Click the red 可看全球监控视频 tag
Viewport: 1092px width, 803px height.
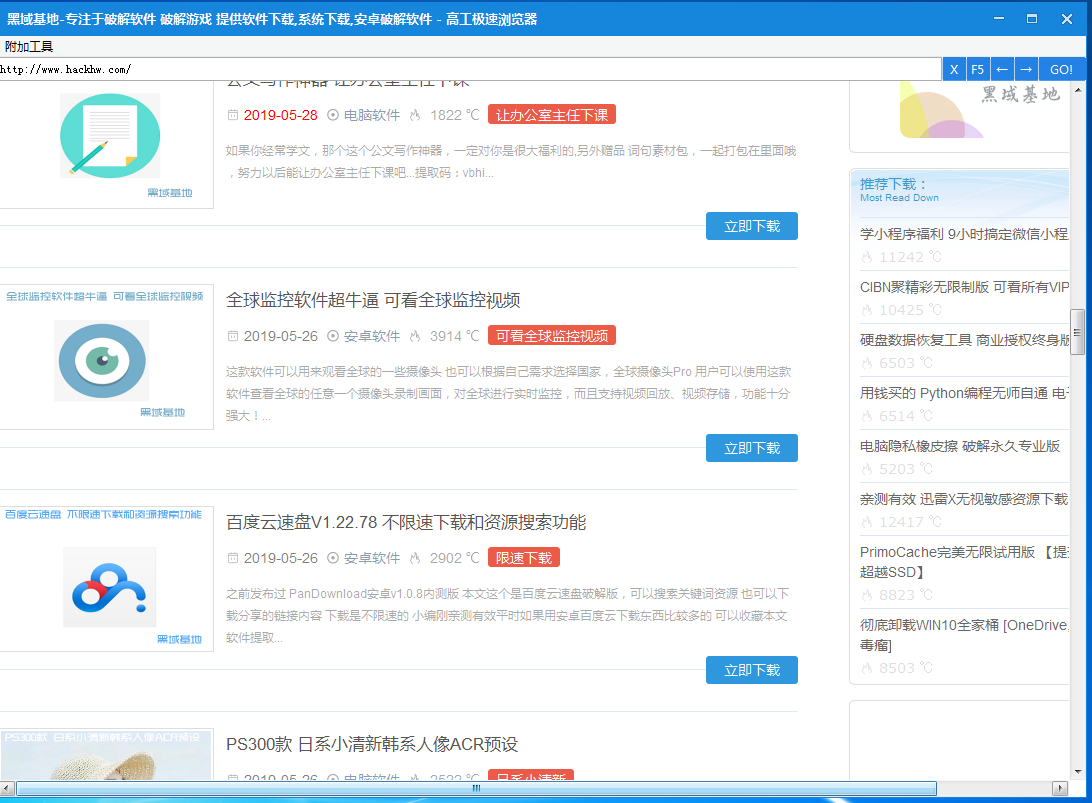(552, 336)
